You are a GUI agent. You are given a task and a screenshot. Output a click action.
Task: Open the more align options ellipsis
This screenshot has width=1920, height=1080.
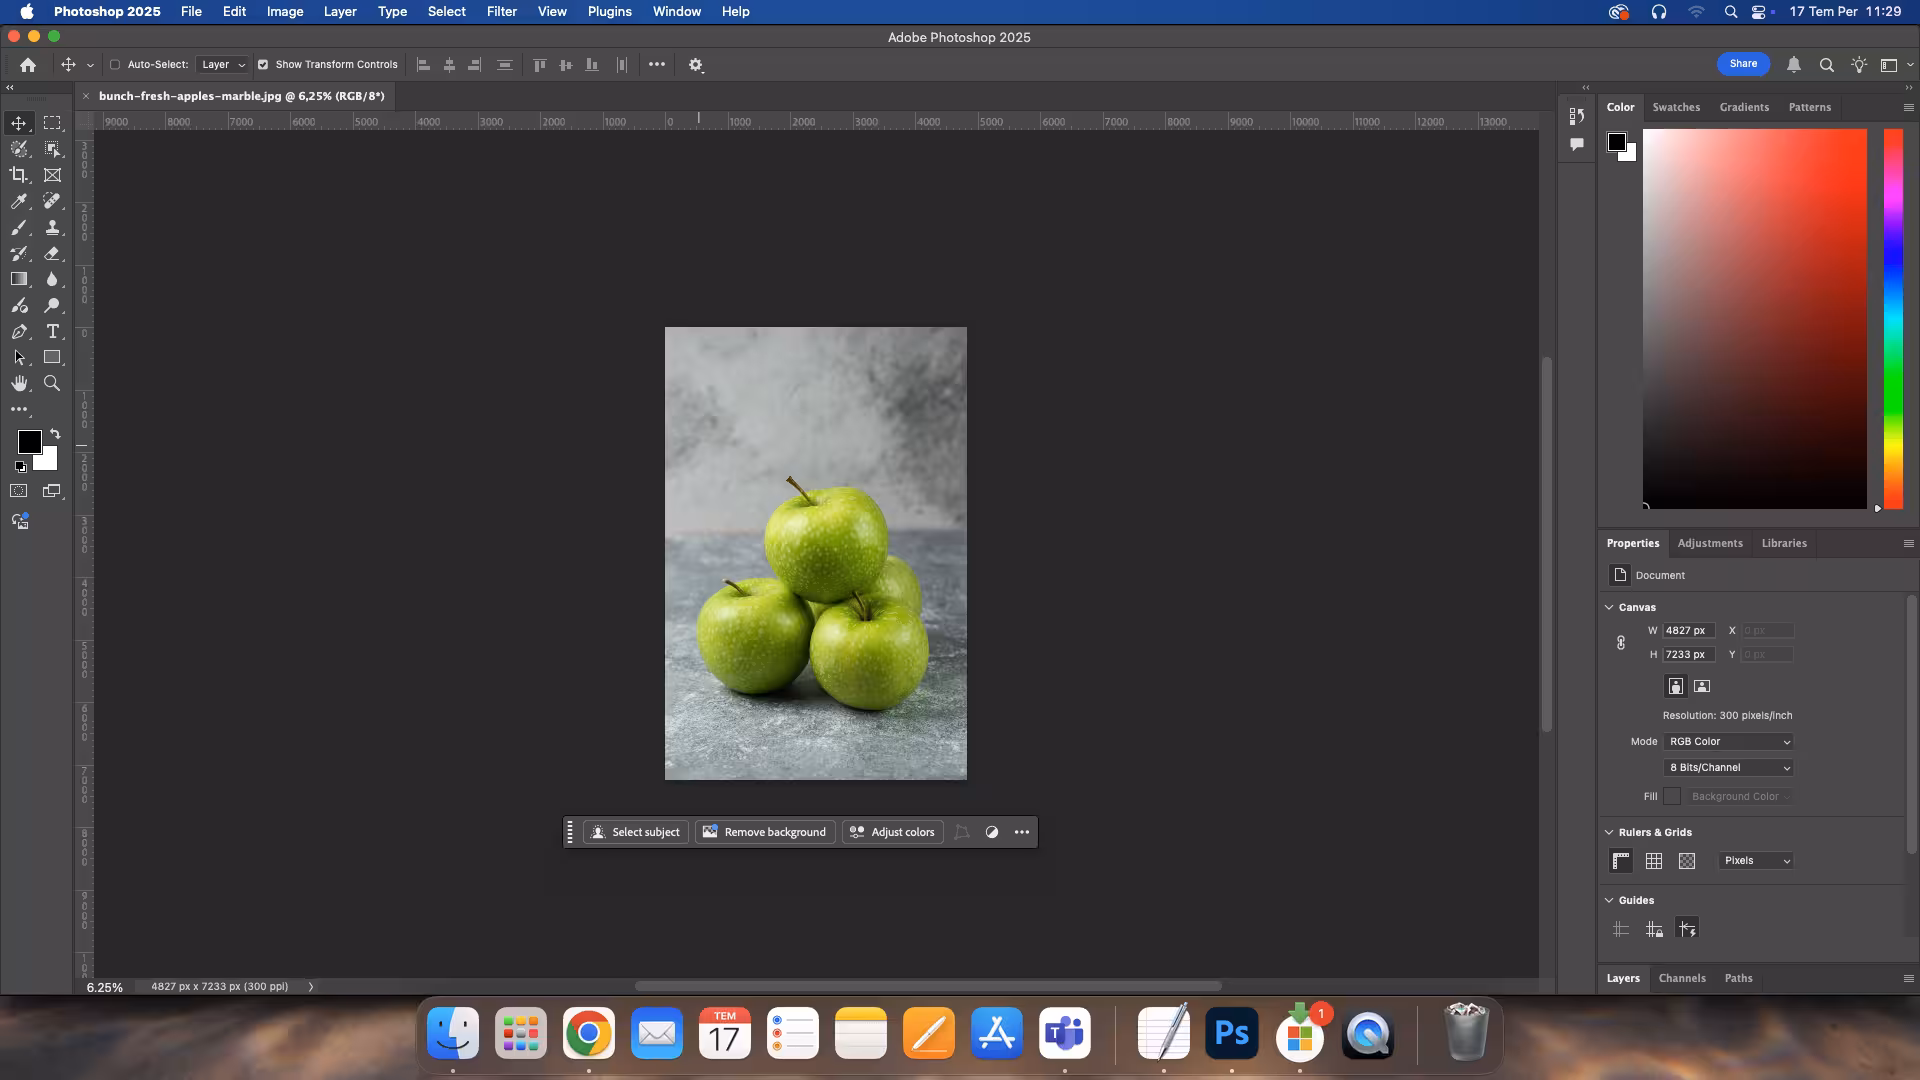[657, 64]
